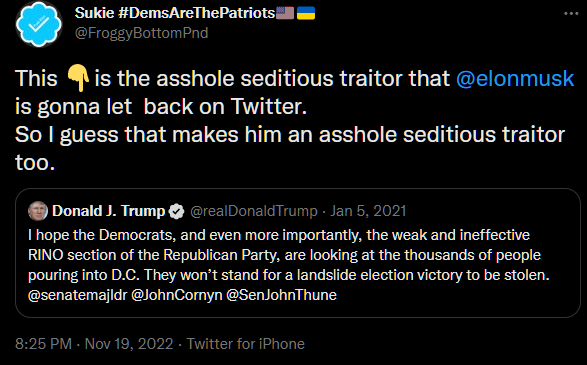
Task: Click the 8:25 PM · Nov 19, 2022 timestamp
Action: 94,344
